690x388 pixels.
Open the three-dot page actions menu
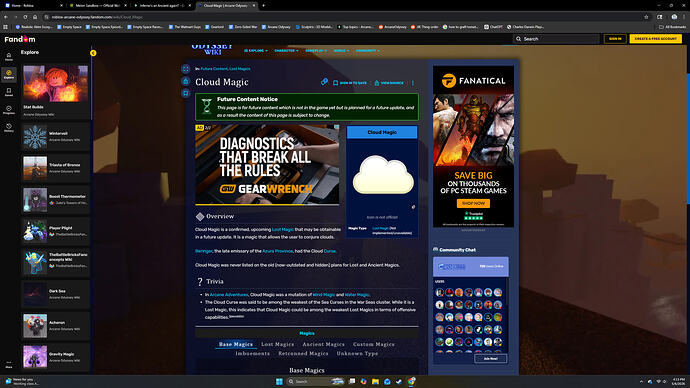pos(413,83)
